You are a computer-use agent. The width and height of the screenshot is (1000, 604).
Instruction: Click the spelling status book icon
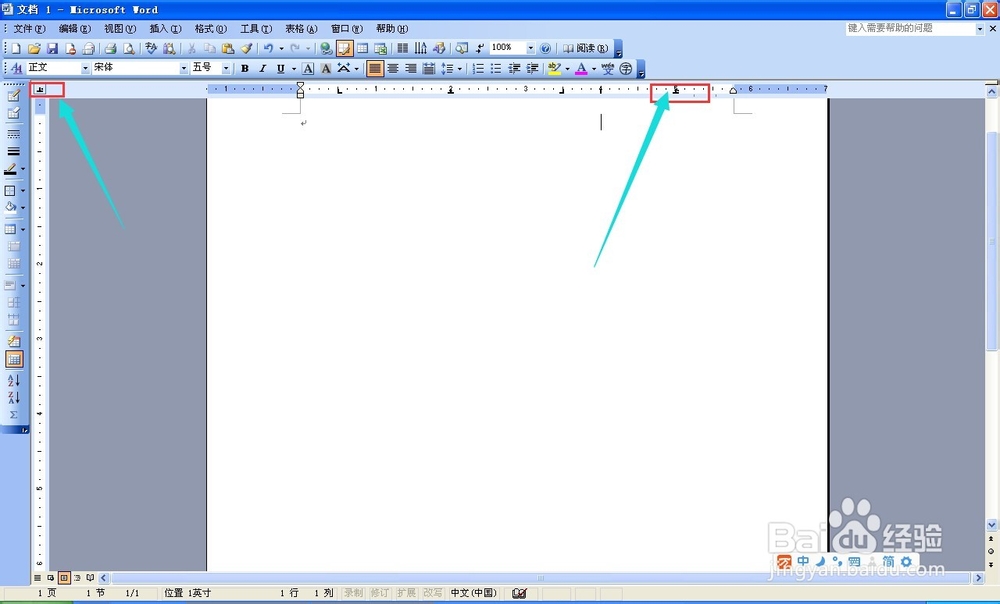pos(519,593)
